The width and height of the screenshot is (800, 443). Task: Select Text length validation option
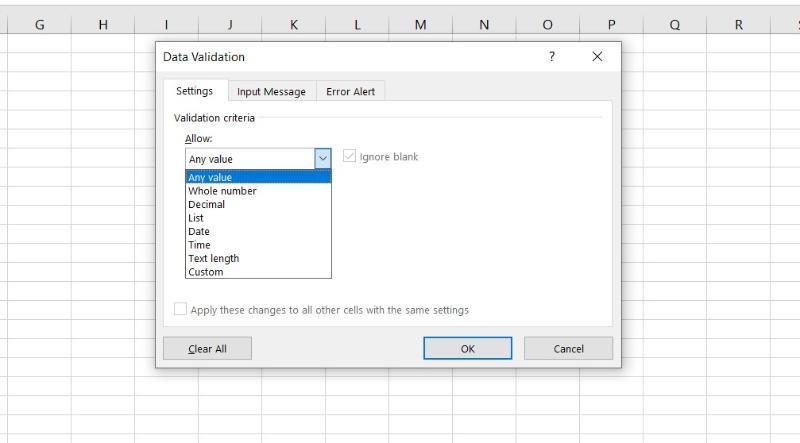pyautogui.click(x=213, y=258)
